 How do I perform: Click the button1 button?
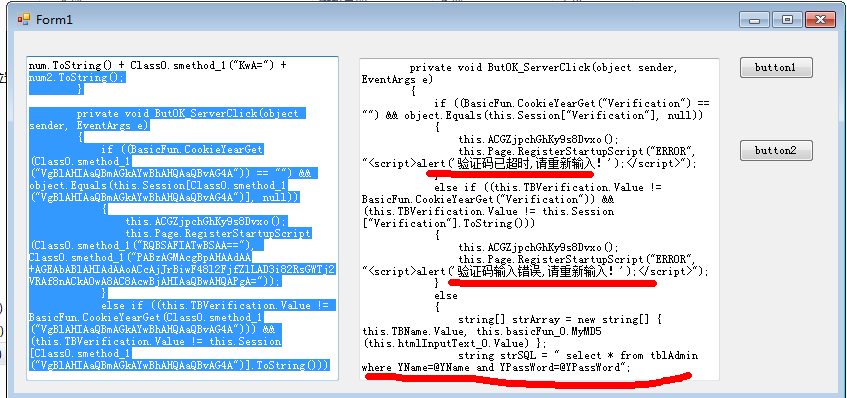tap(776, 68)
